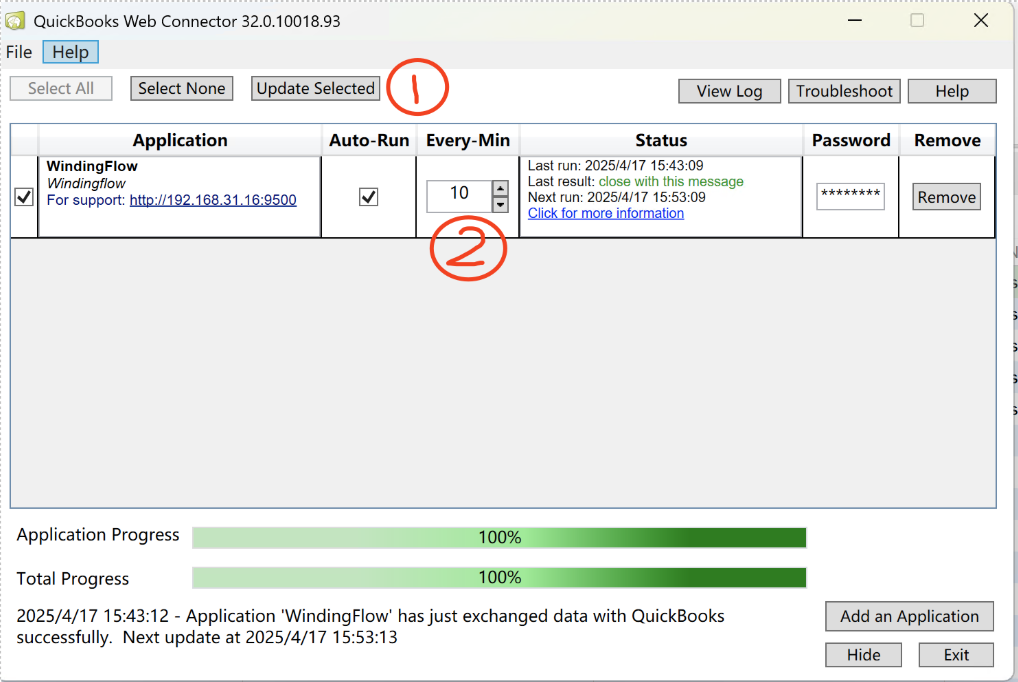Image resolution: width=1018 pixels, height=682 pixels.
Task: Click the Exit button
Action: 956,655
